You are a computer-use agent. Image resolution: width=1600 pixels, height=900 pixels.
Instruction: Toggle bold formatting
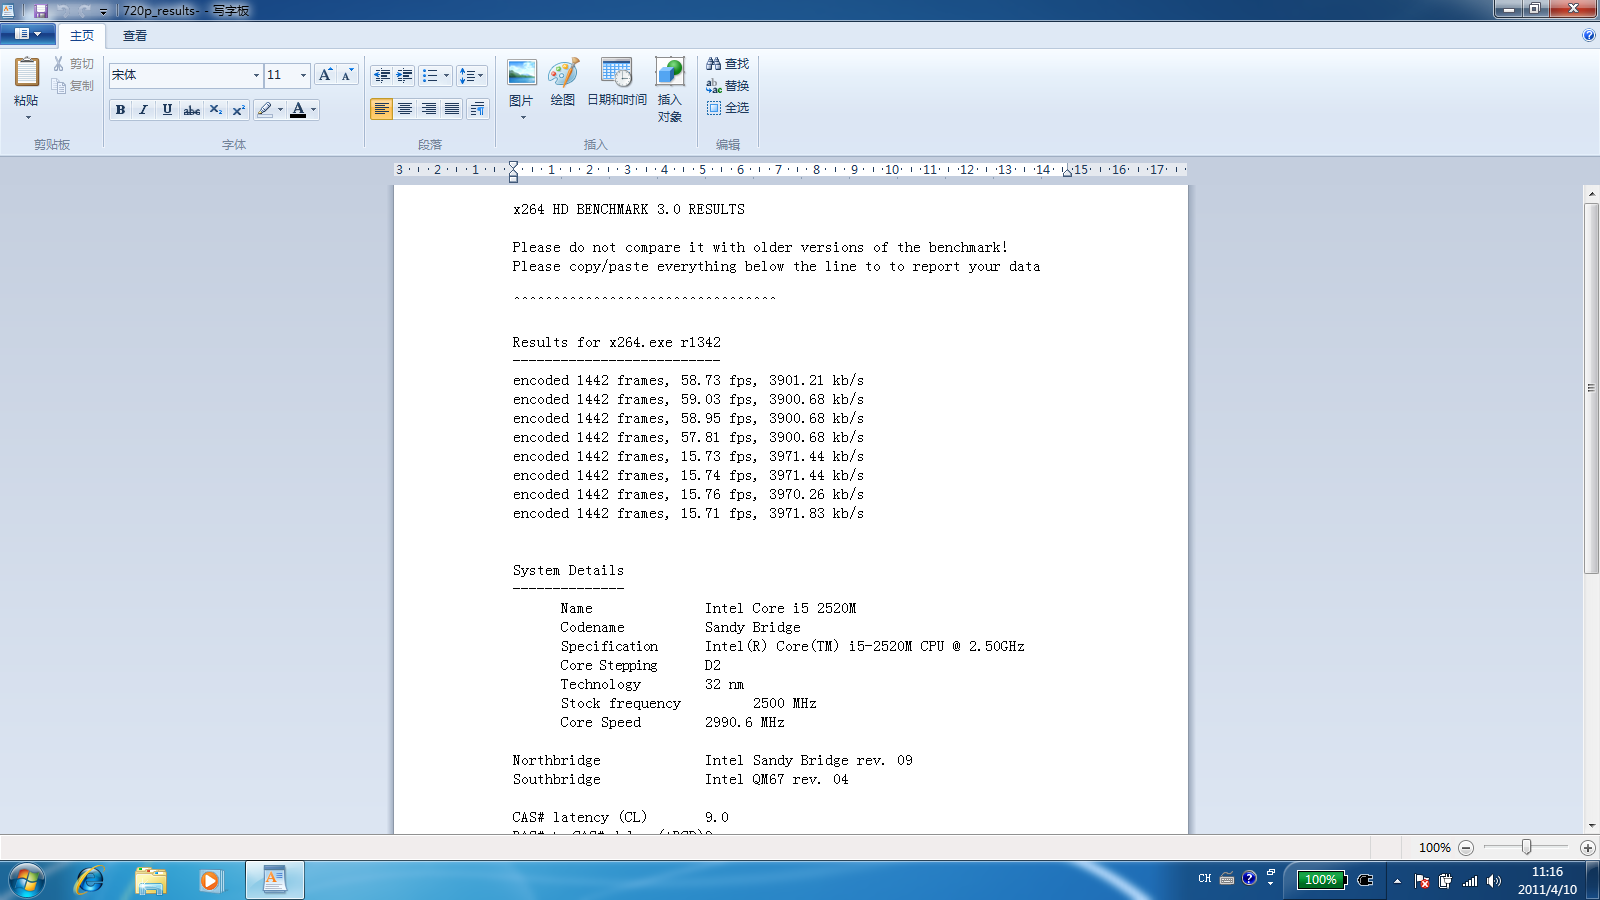coord(120,110)
